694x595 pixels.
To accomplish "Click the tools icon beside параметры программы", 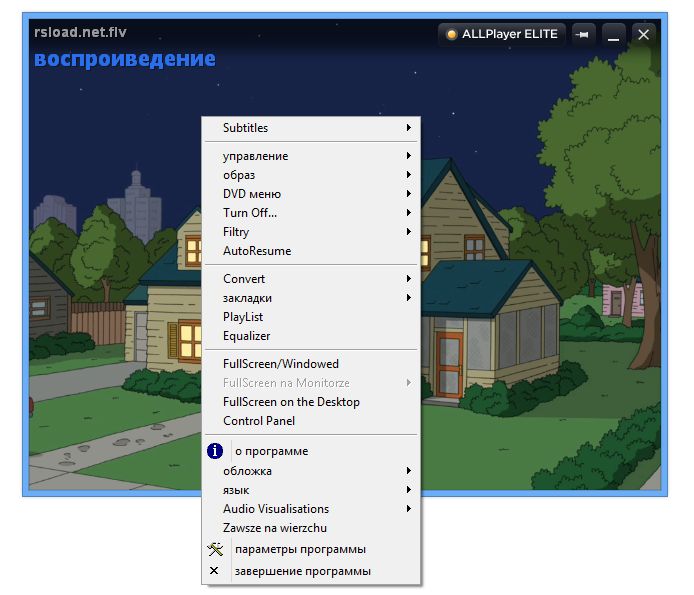I will click(215, 549).
